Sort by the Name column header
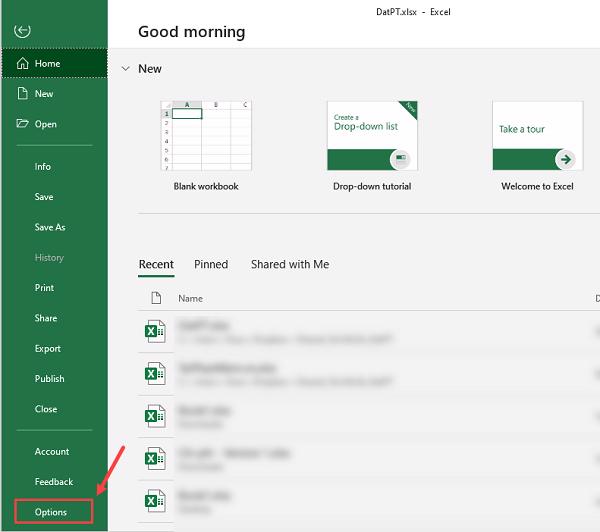600x532 pixels. (x=191, y=299)
